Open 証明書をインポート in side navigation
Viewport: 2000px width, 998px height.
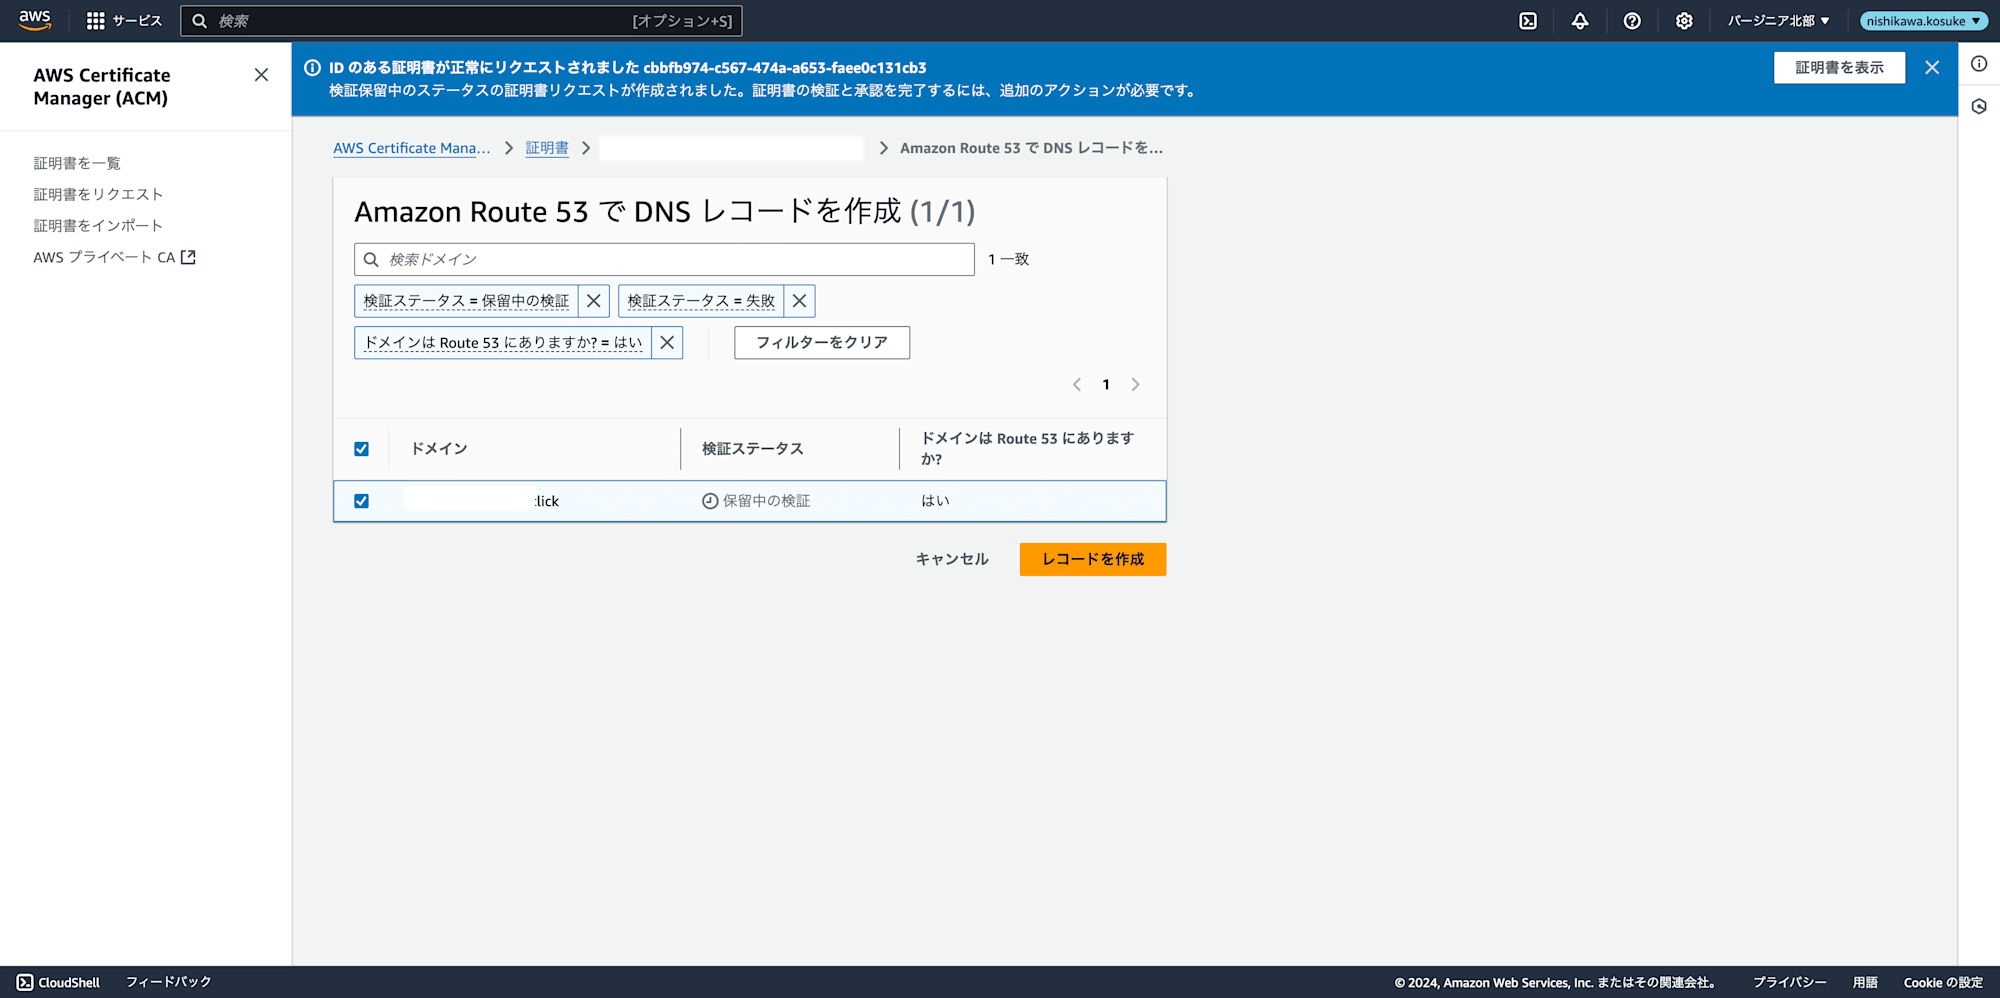pyautogui.click(x=98, y=226)
